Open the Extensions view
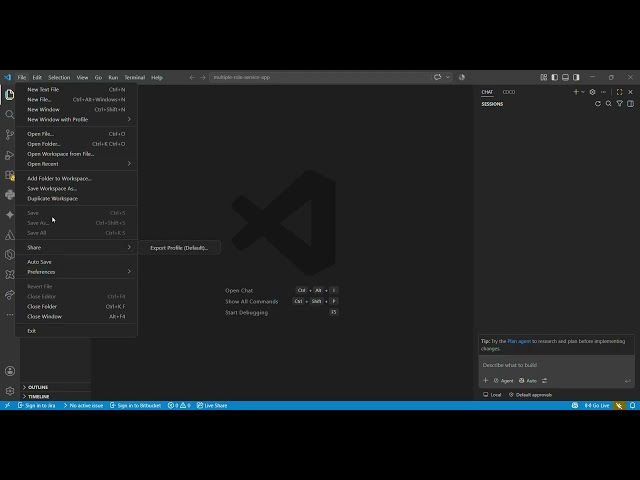The image size is (640, 480). click(10, 175)
